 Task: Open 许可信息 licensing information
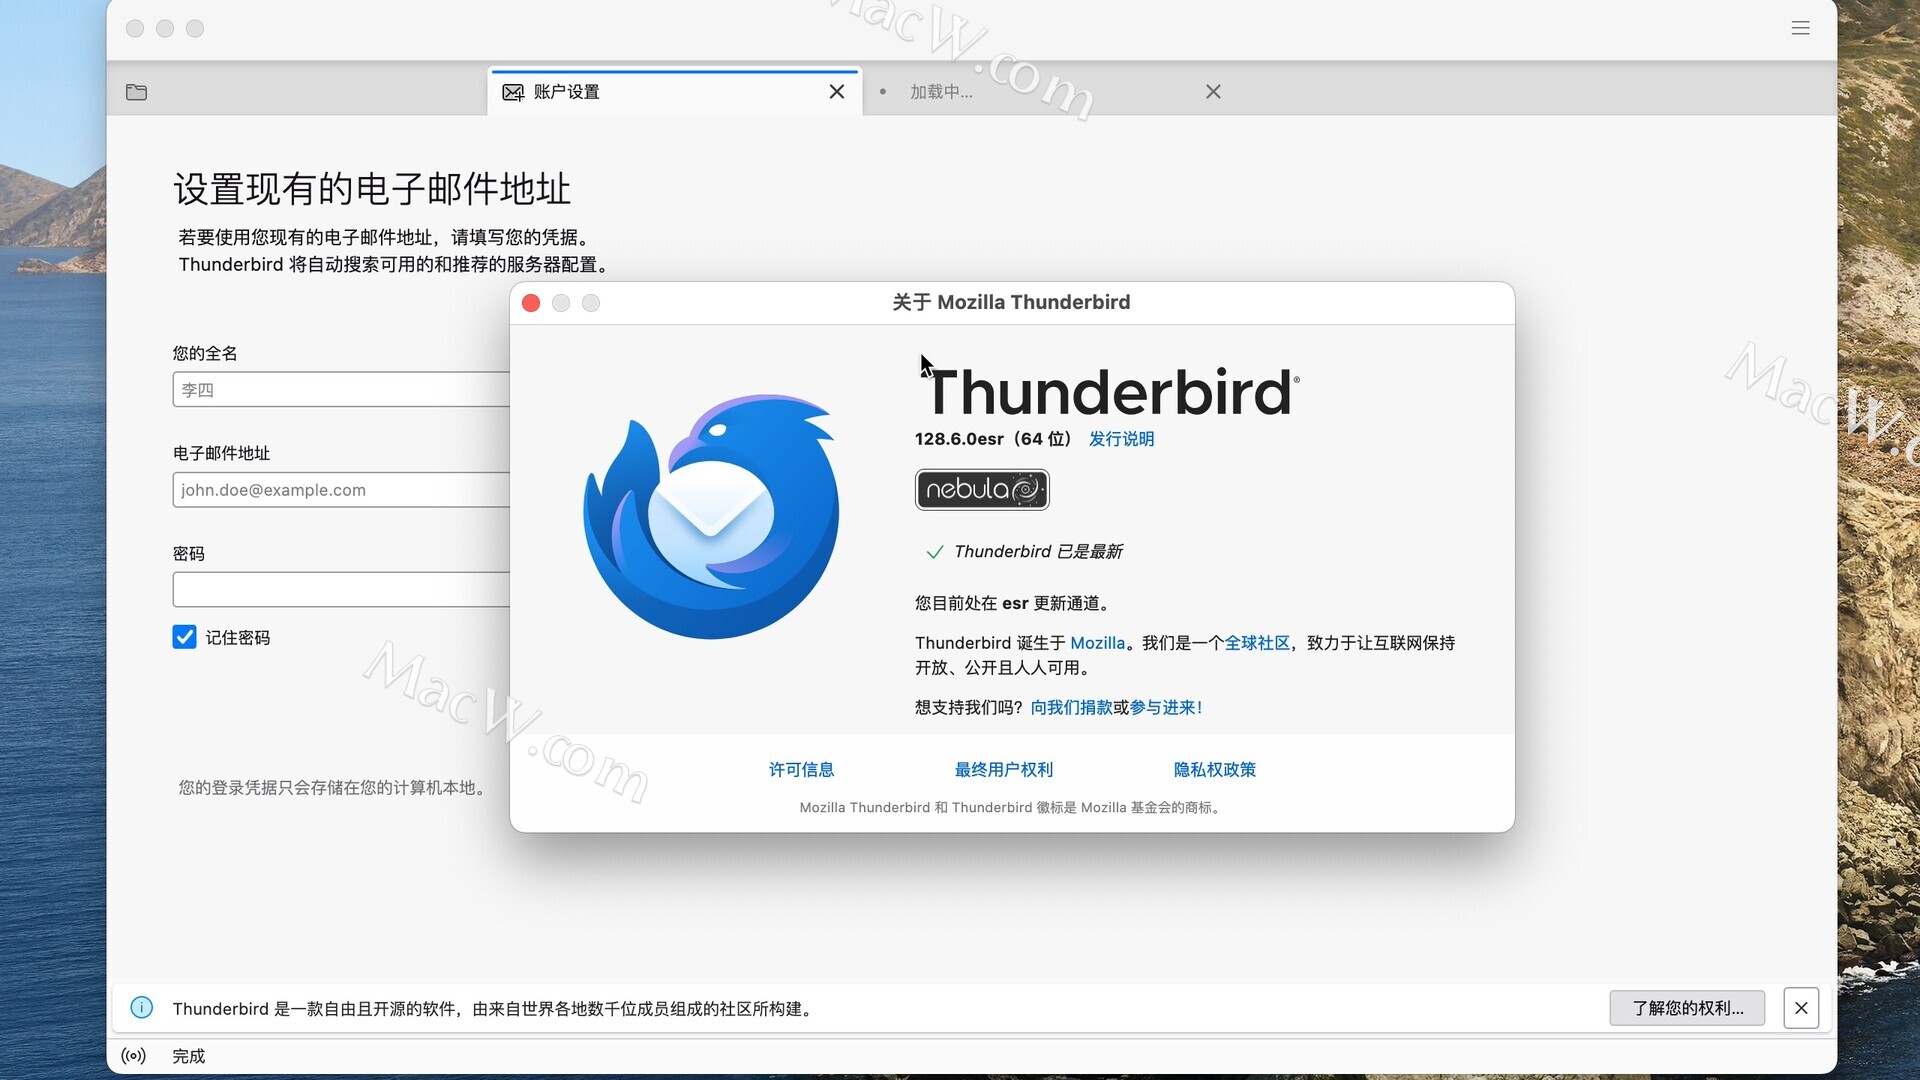[801, 770]
